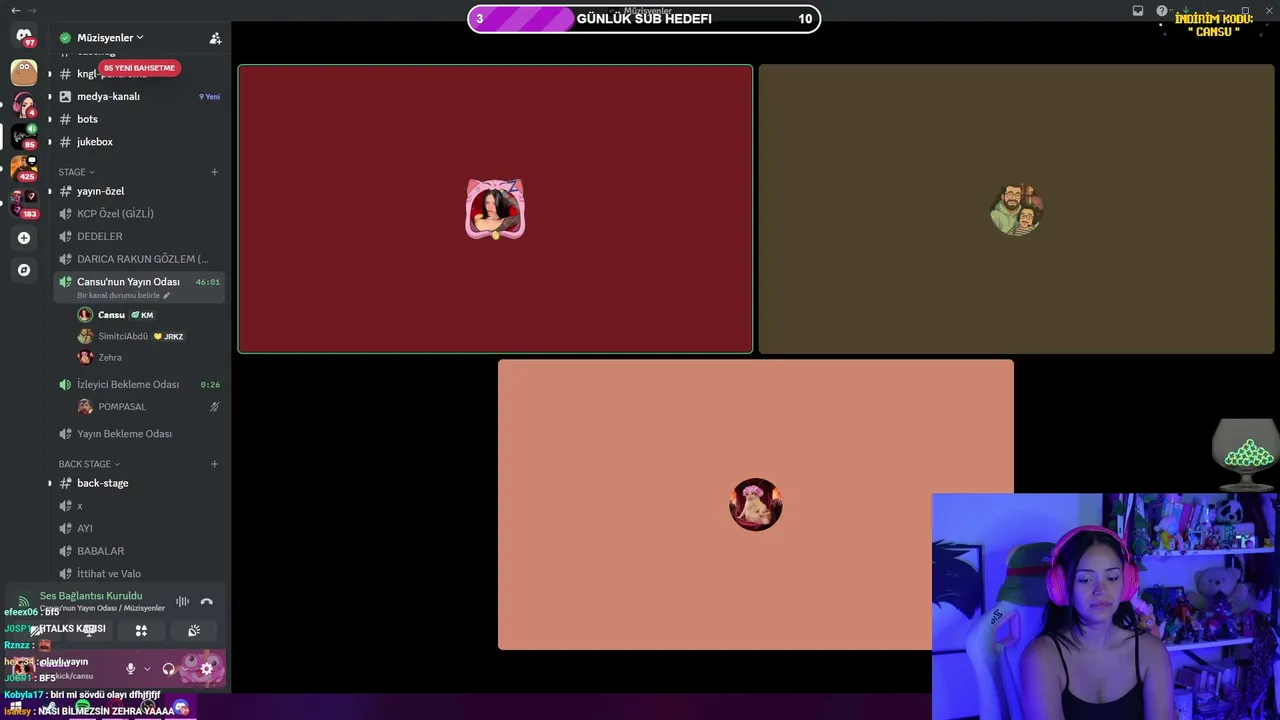Collapse the BACK STAGE category
The image size is (1280, 720).
tap(89, 464)
